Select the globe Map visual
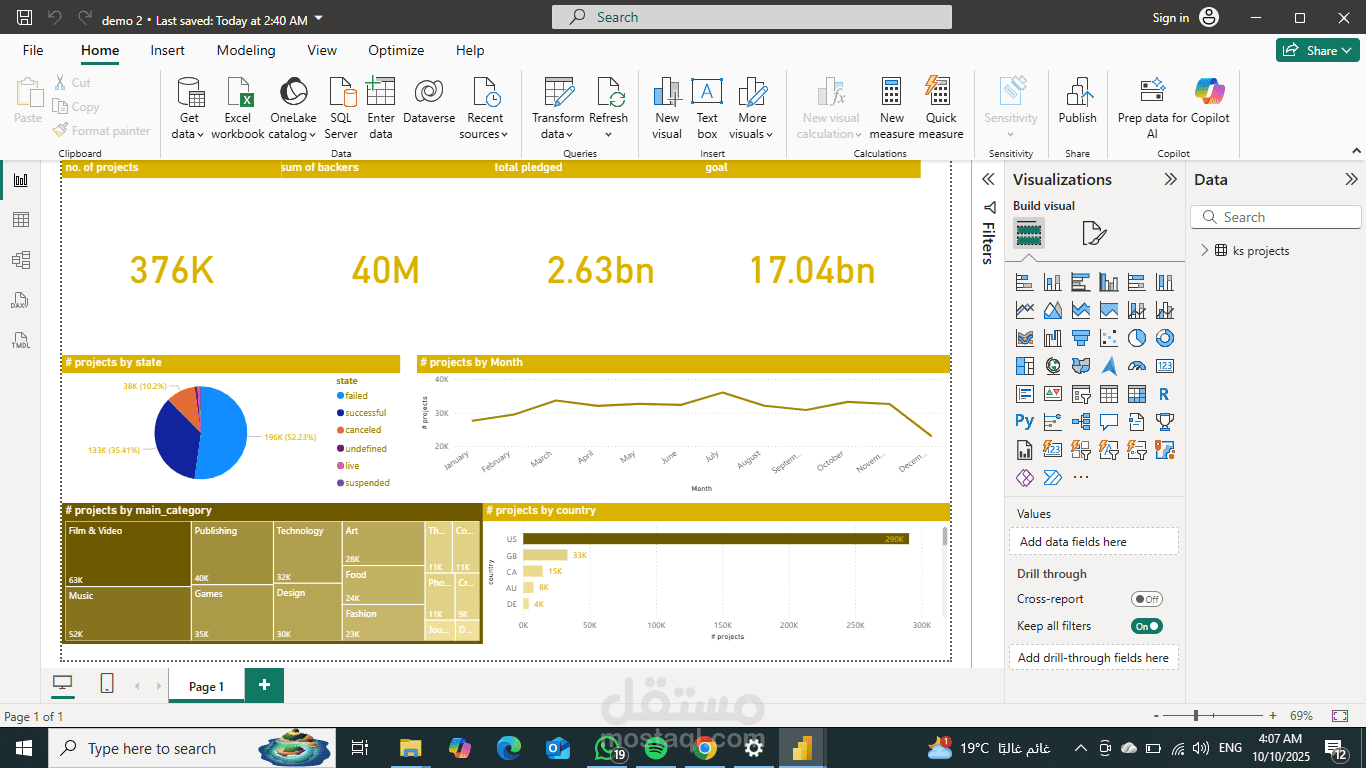The width and height of the screenshot is (1366, 768). point(1052,366)
